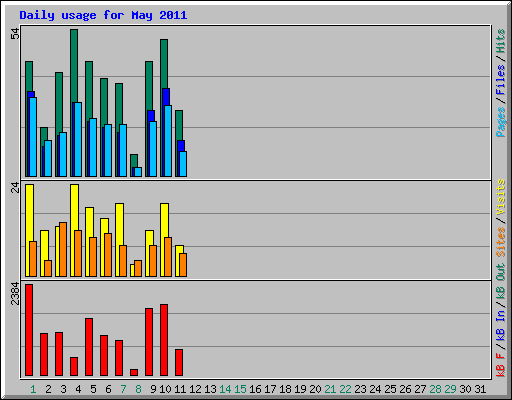Click day 21 on the x-axis
512x400 pixels.
(x=330, y=389)
